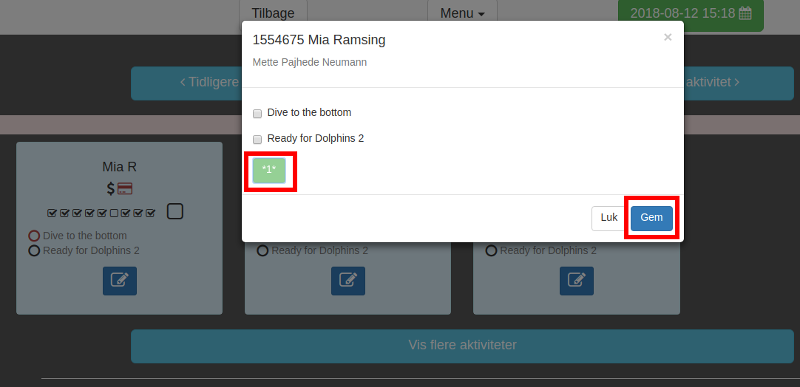Go back using the Tilbage button
Screen dimensions: 800x387
273,13
